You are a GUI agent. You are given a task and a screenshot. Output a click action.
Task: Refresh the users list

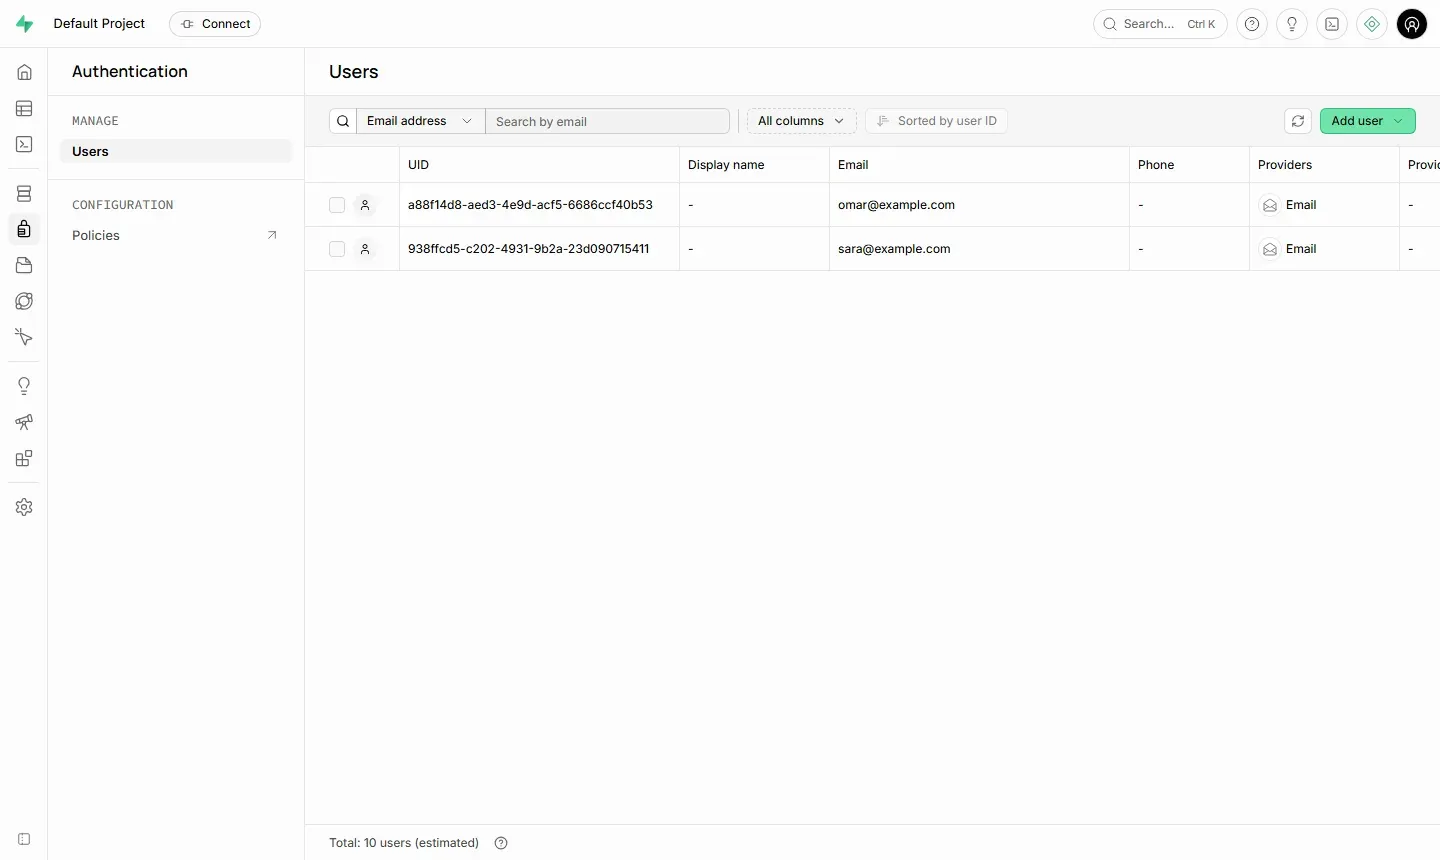1298,121
